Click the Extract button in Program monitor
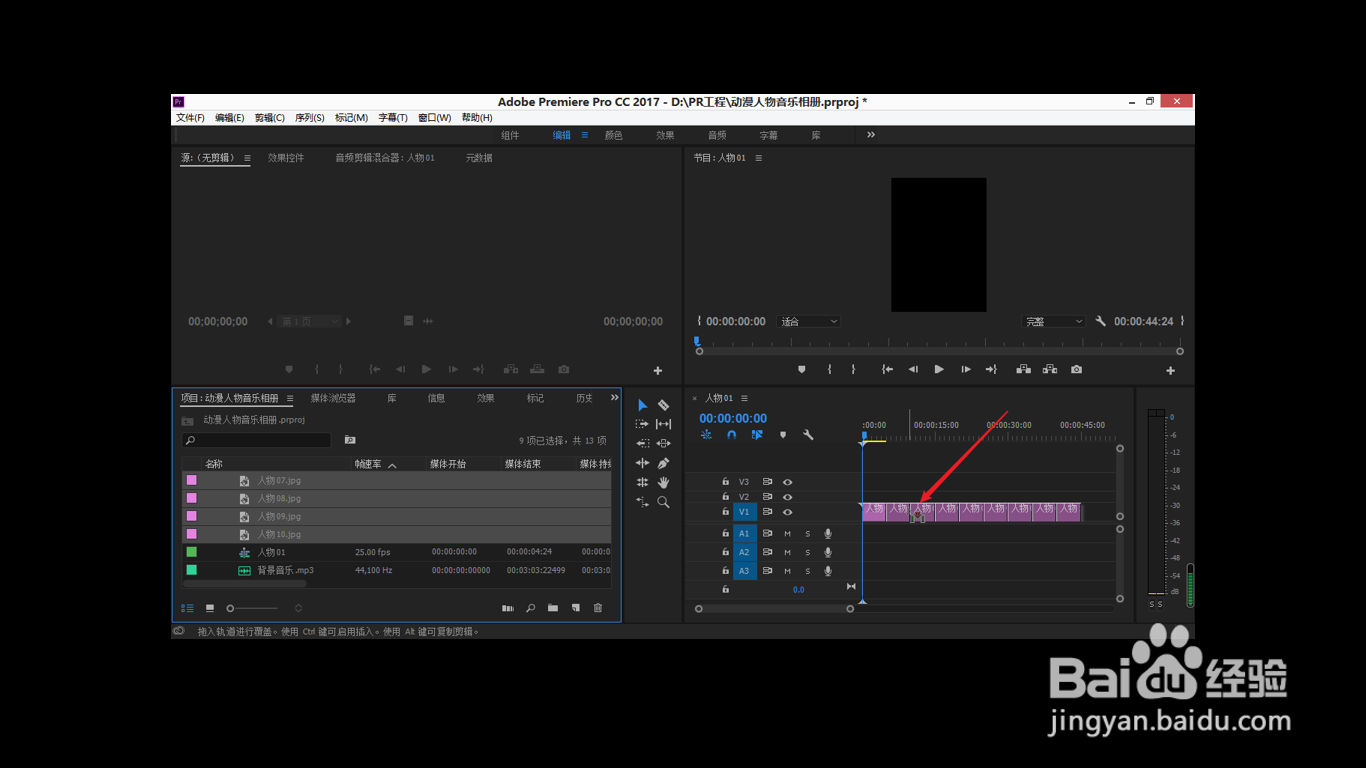The image size is (1366, 768). (1050, 369)
